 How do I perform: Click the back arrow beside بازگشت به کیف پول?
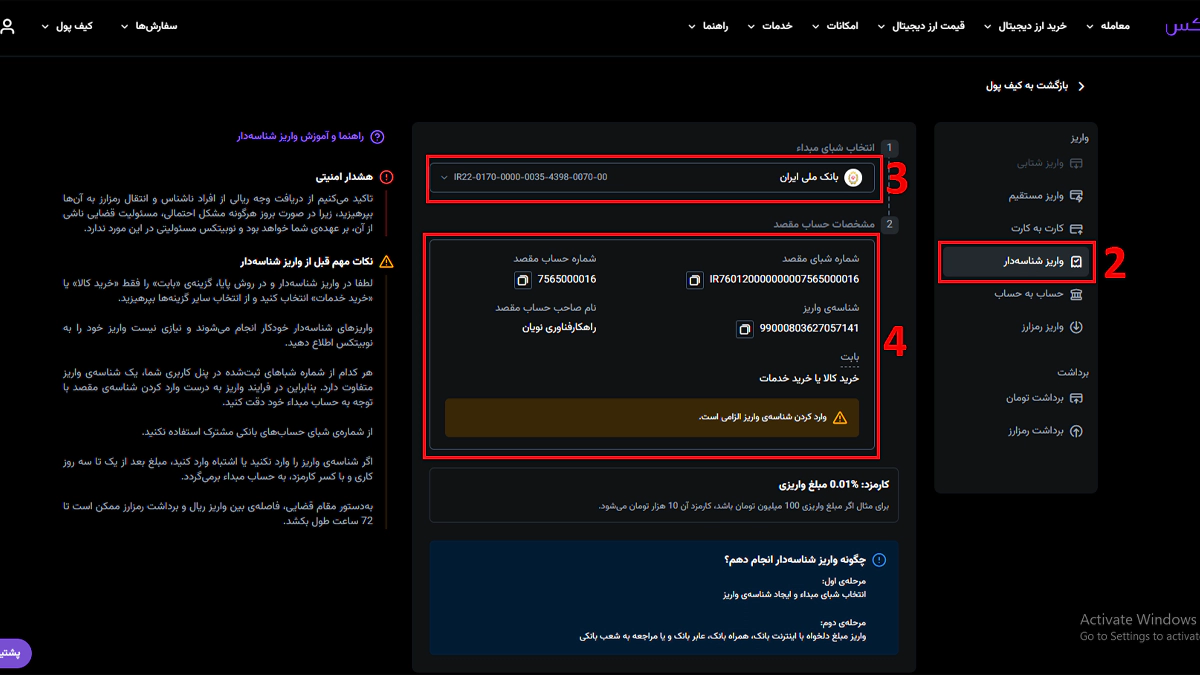pos(1081,86)
